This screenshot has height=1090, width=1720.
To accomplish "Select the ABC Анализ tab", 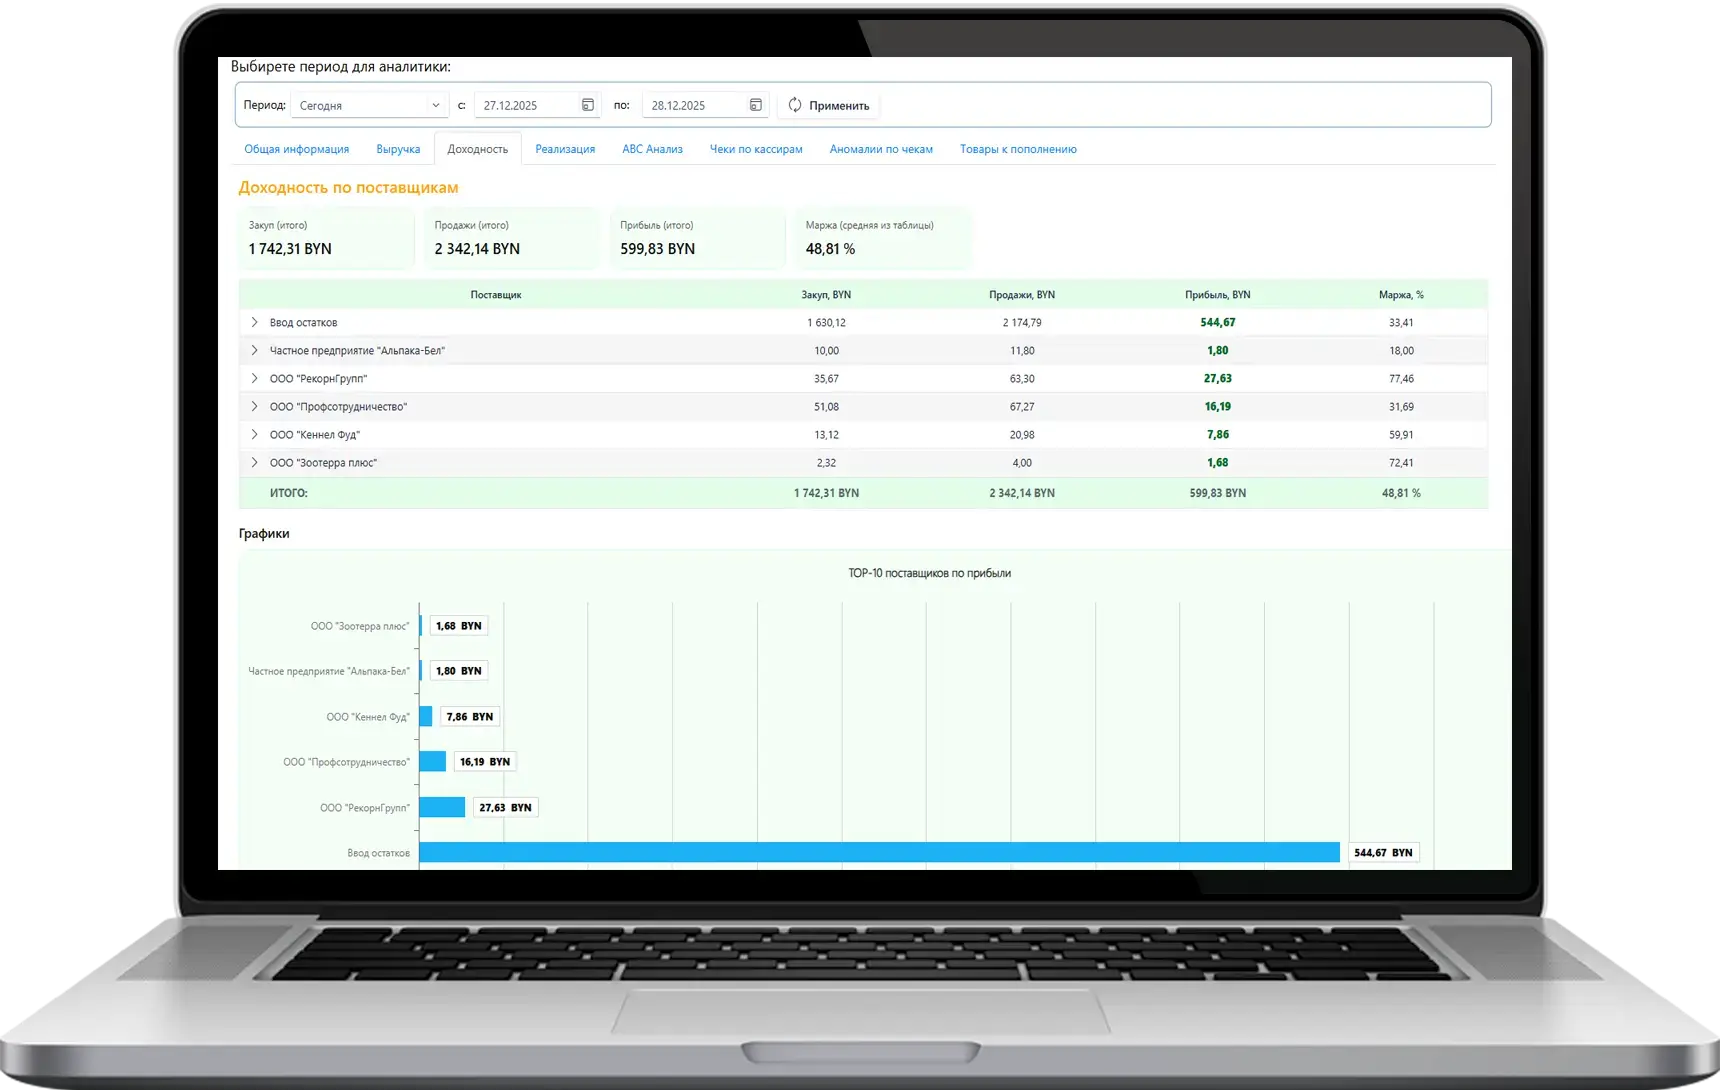I will click(652, 149).
